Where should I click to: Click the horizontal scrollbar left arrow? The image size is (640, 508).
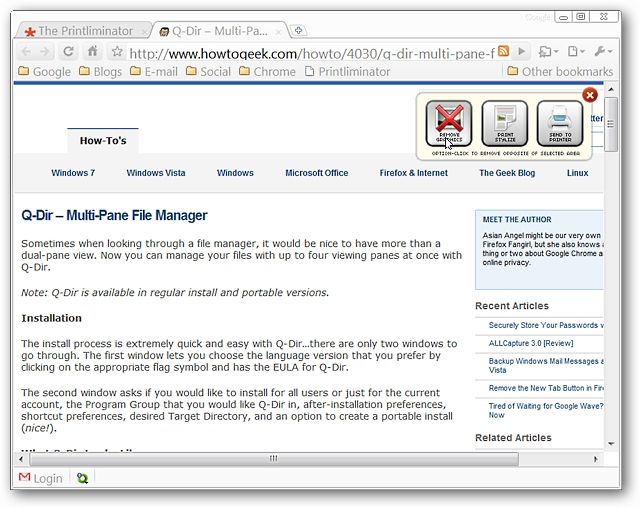pyautogui.click(x=21, y=459)
